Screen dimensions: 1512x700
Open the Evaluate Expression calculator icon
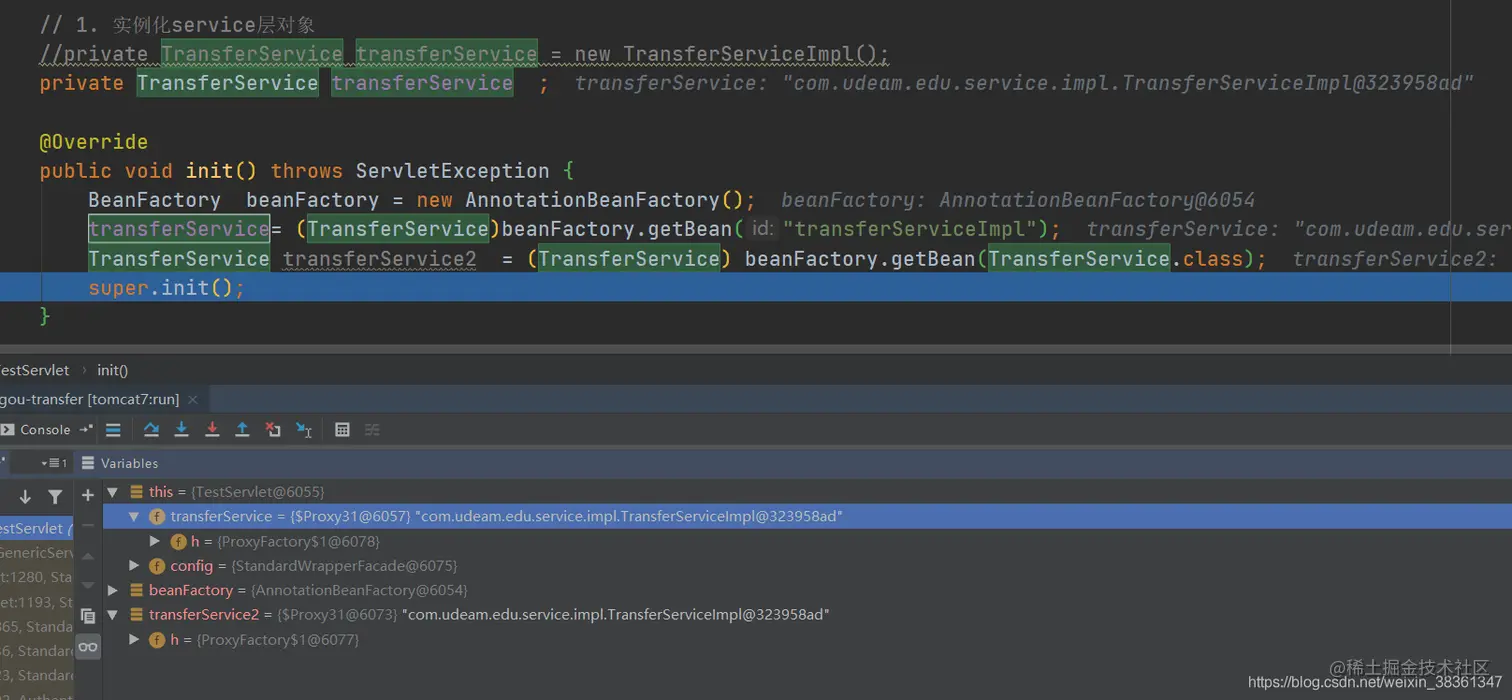point(342,429)
